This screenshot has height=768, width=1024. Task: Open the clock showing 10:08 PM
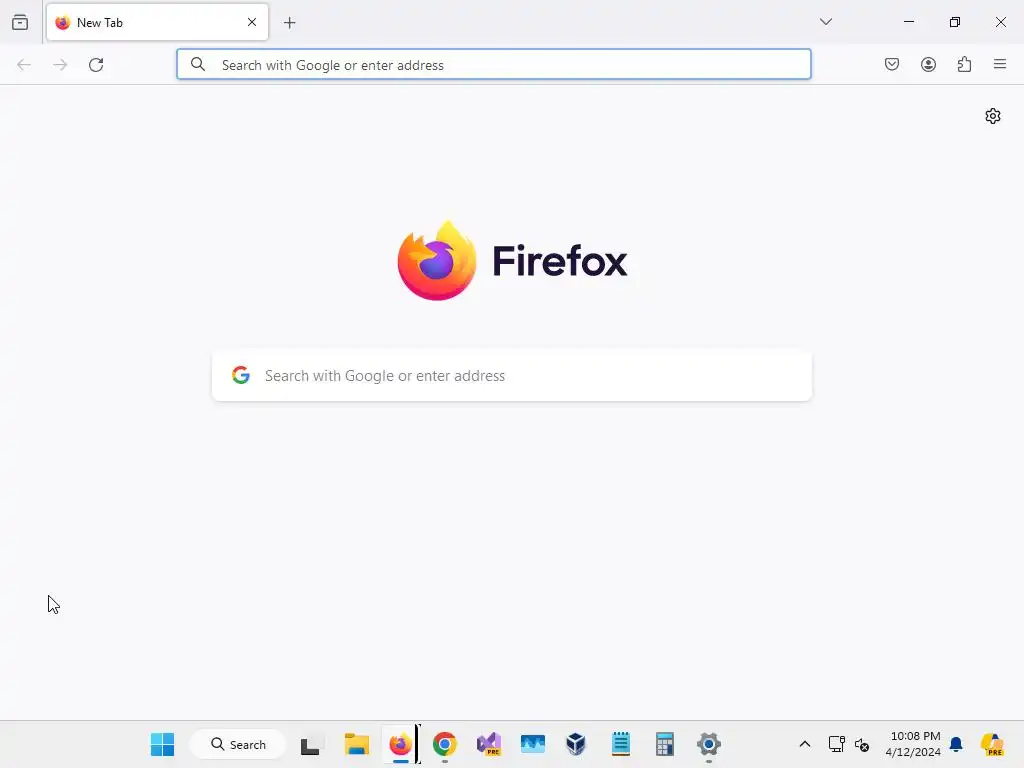tap(914, 744)
